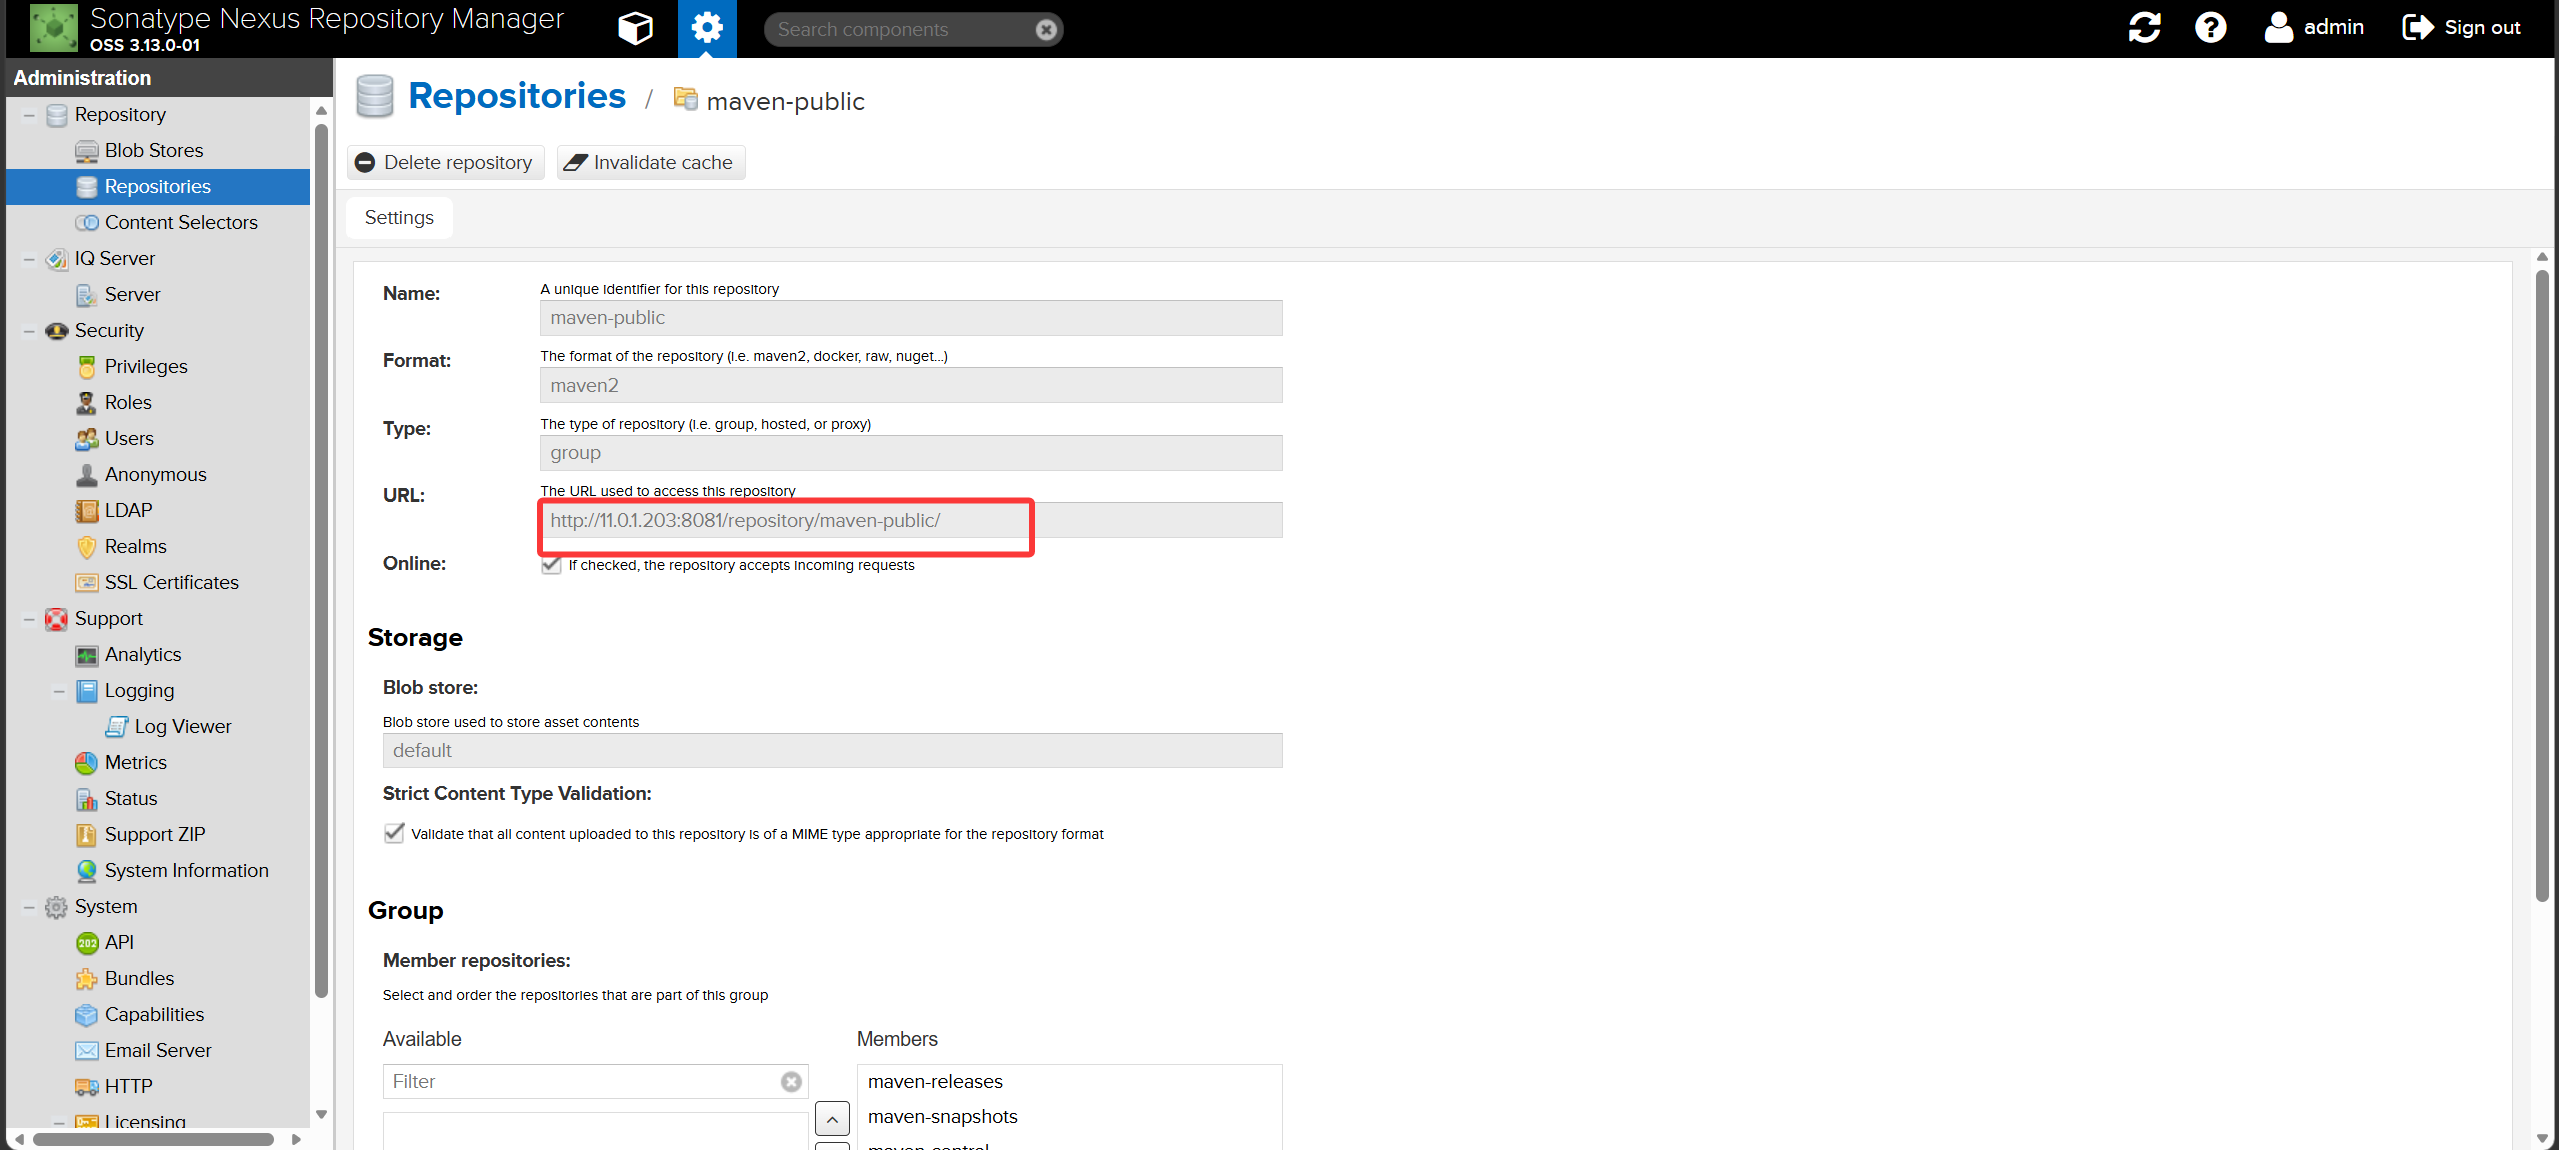Clear the Search components field
The height and width of the screenshot is (1150, 2559).
(1046, 29)
